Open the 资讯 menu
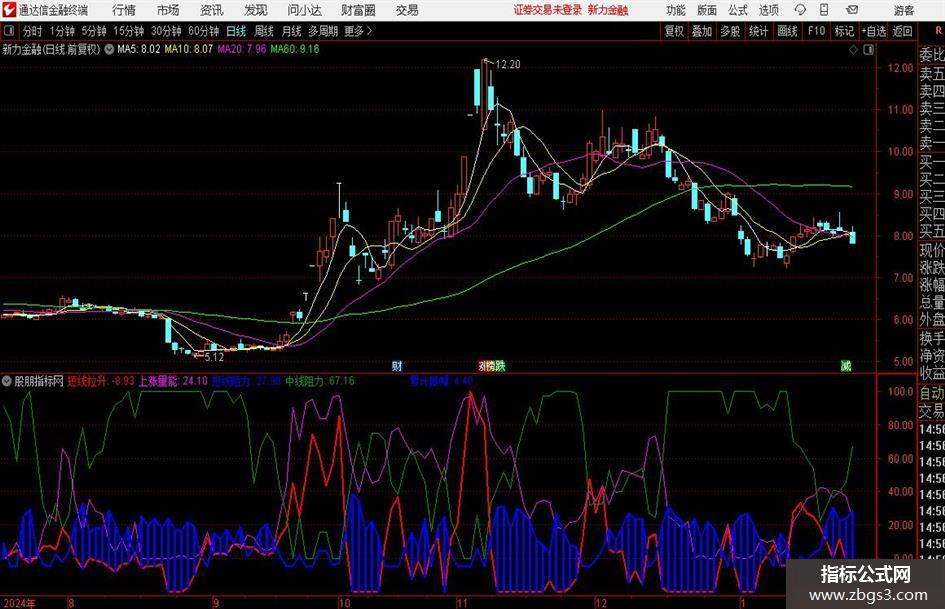The image size is (945, 609). [x=212, y=10]
